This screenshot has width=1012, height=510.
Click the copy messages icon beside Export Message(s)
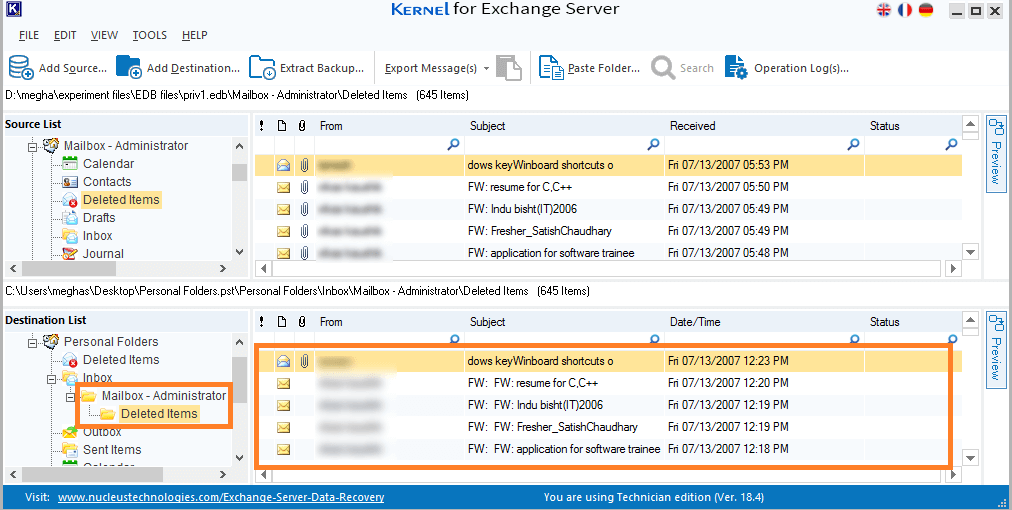[509, 68]
